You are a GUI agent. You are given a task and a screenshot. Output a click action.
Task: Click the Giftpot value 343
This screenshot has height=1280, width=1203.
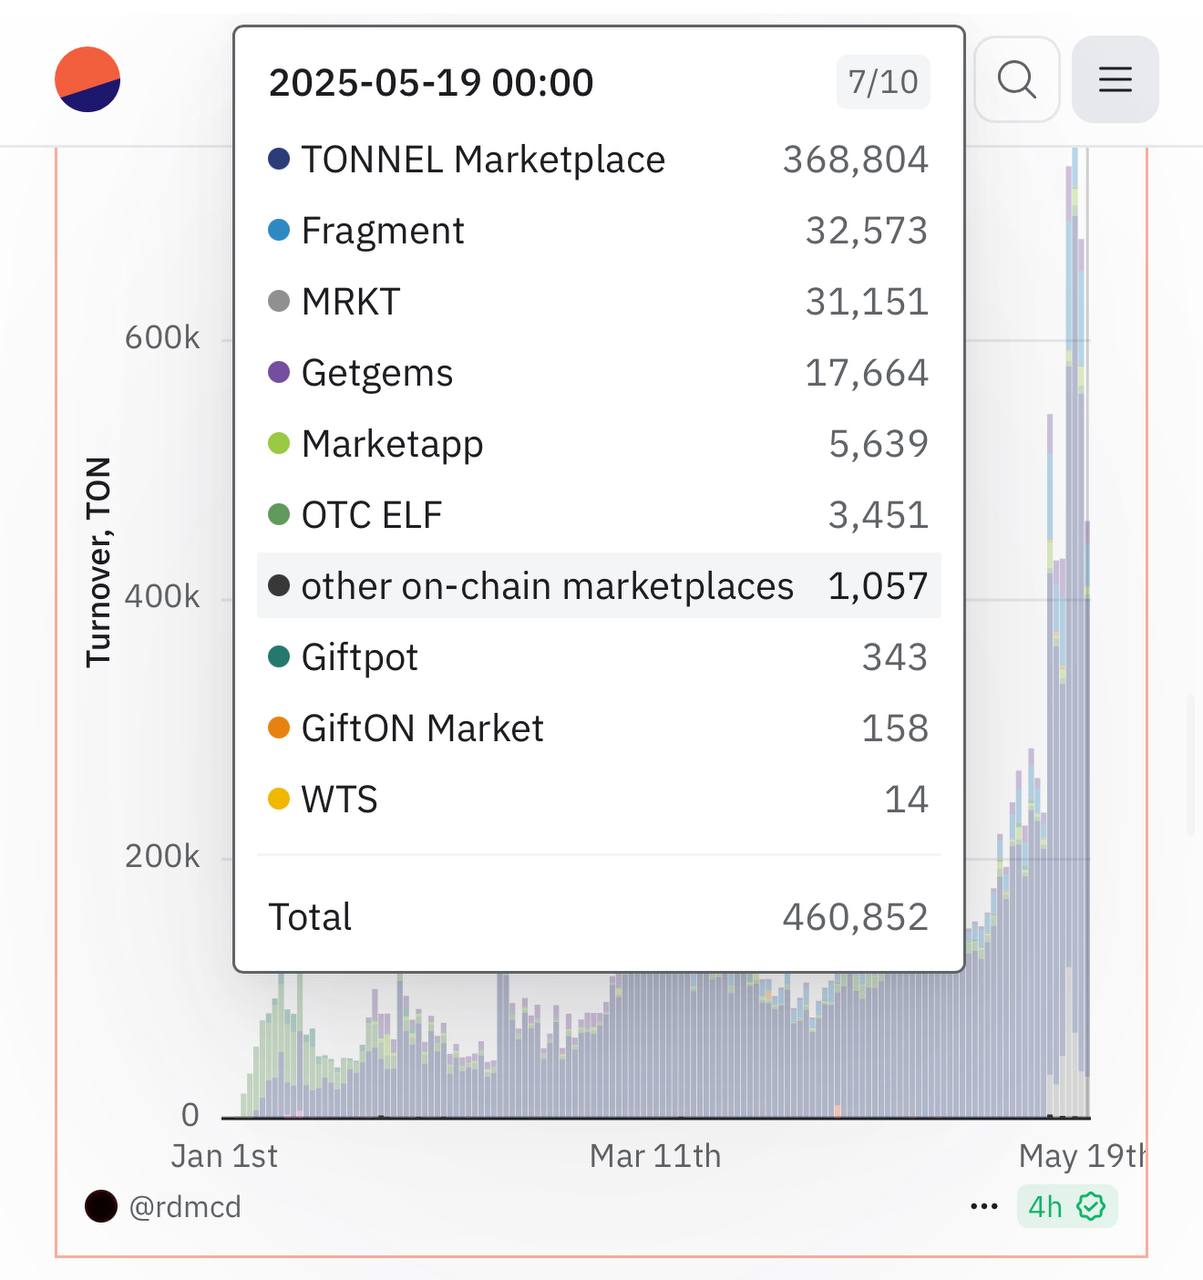[895, 657]
